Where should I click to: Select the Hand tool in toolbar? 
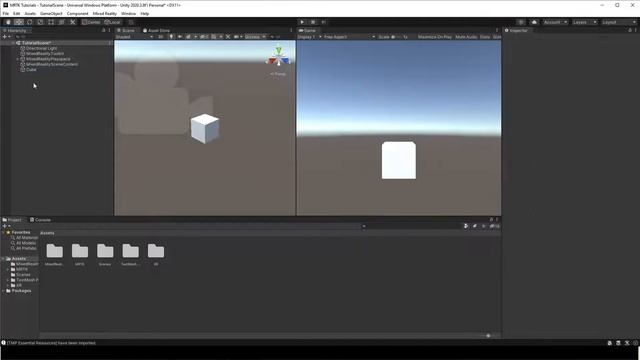click(x=8, y=22)
